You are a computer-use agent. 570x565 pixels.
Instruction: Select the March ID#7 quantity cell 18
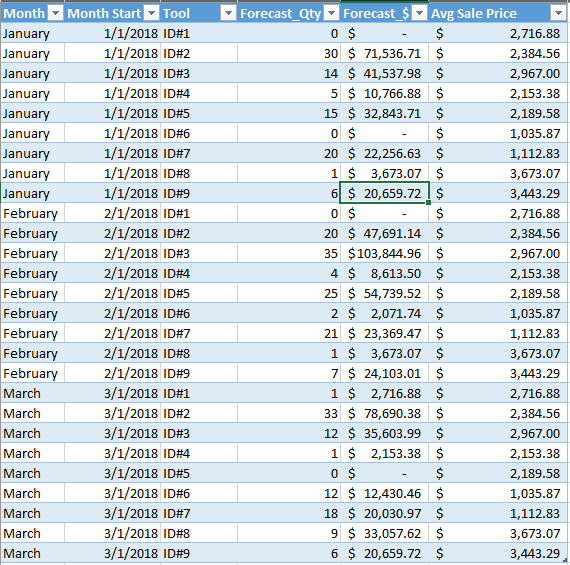[x=289, y=513]
